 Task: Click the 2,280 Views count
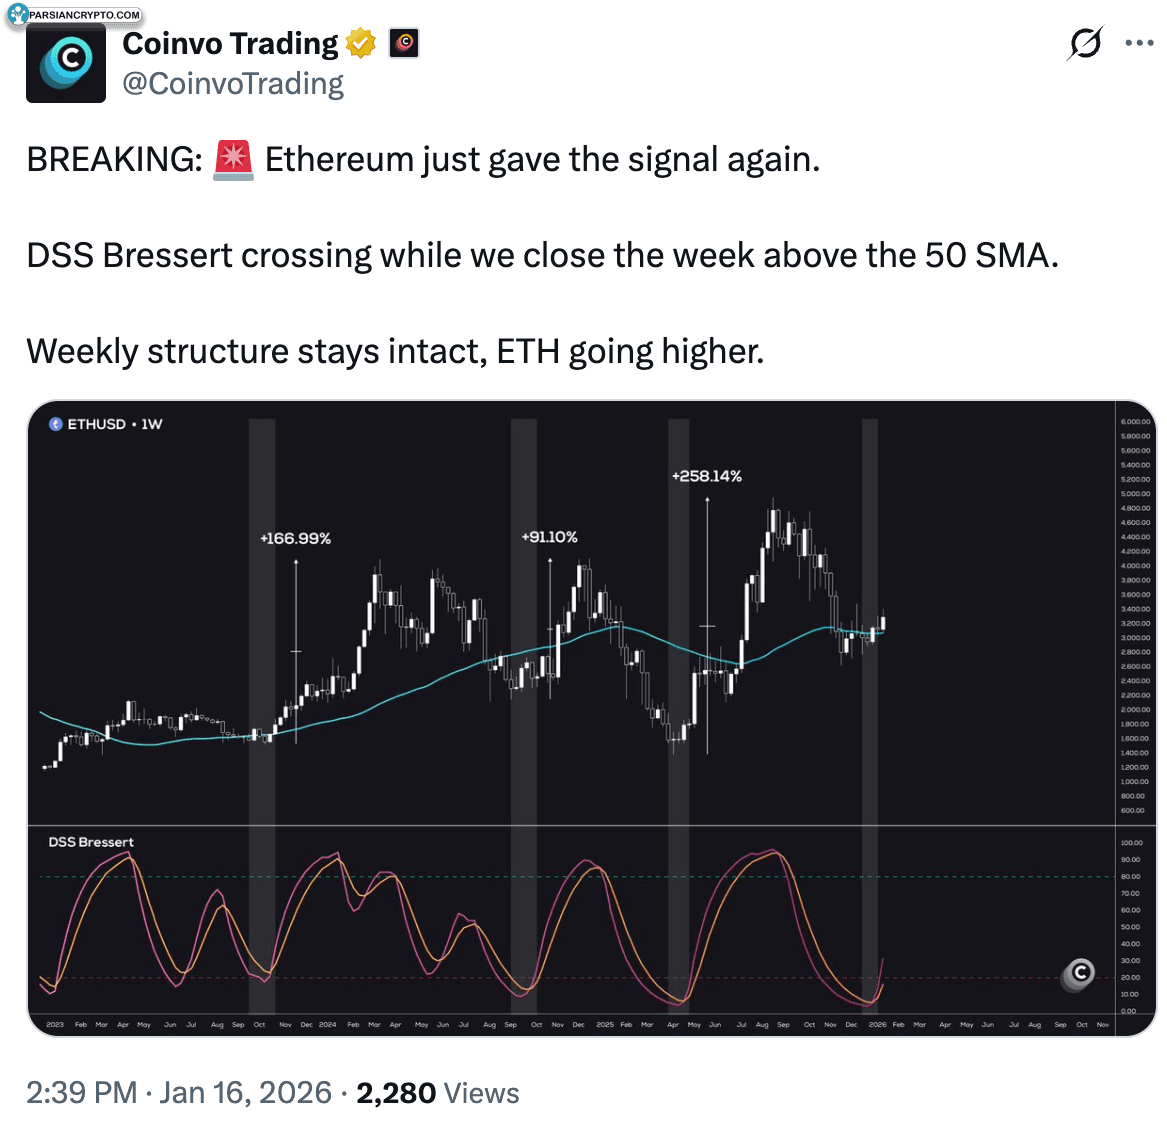tap(437, 1093)
